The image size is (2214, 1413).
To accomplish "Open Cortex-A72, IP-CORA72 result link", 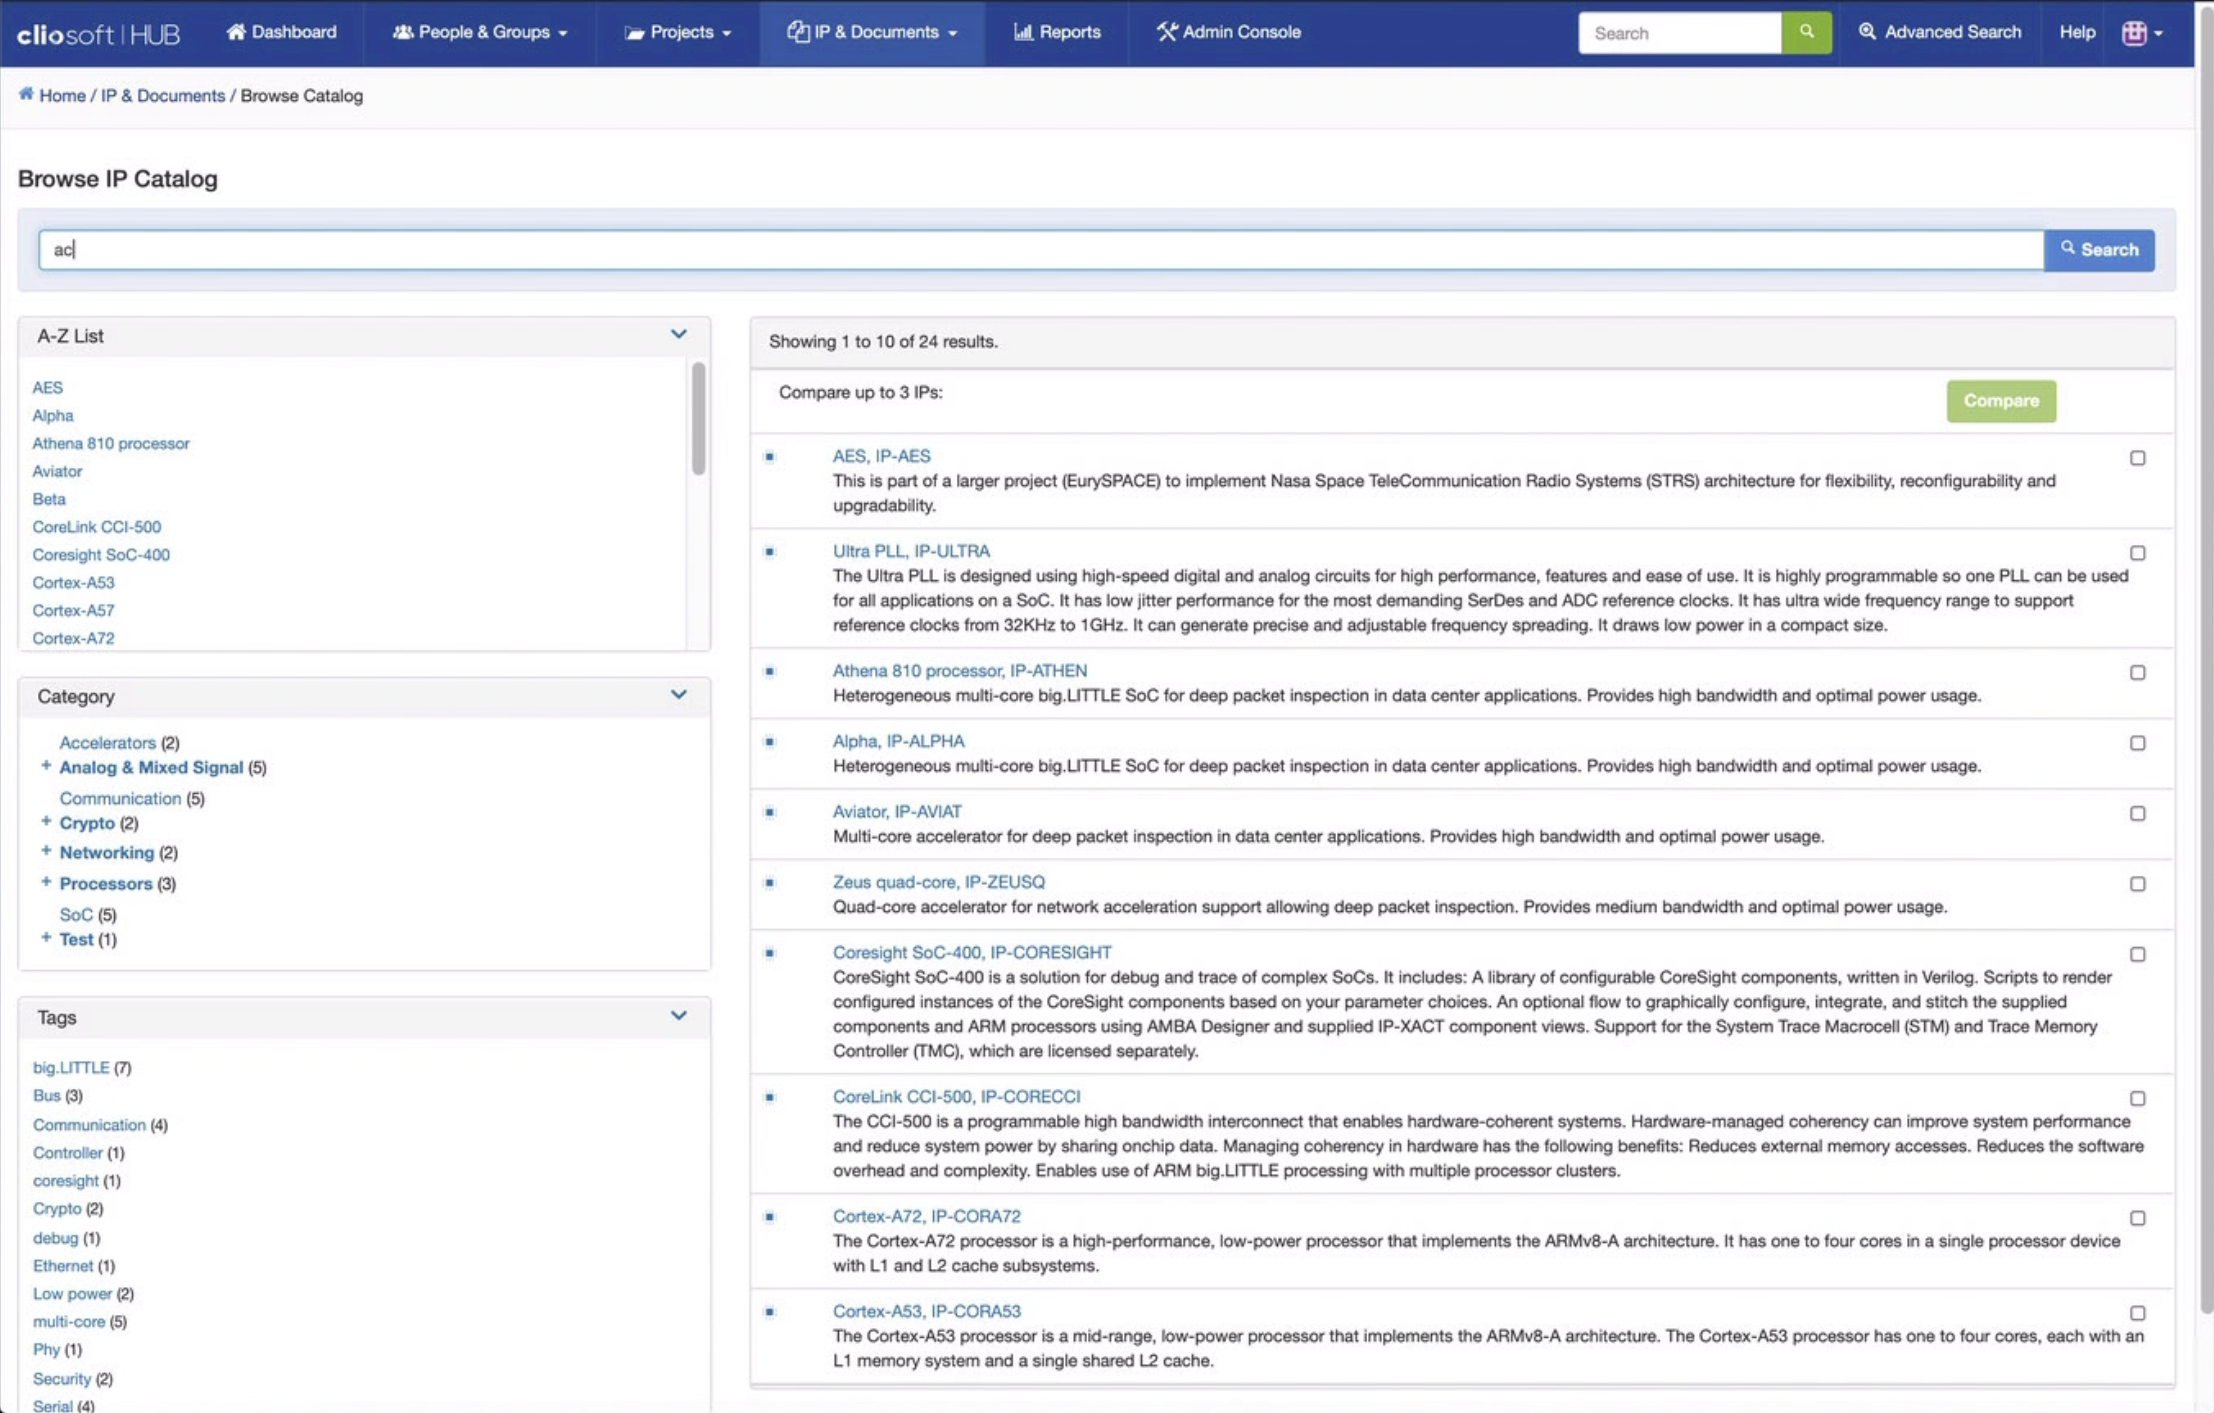I will (927, 1217).
